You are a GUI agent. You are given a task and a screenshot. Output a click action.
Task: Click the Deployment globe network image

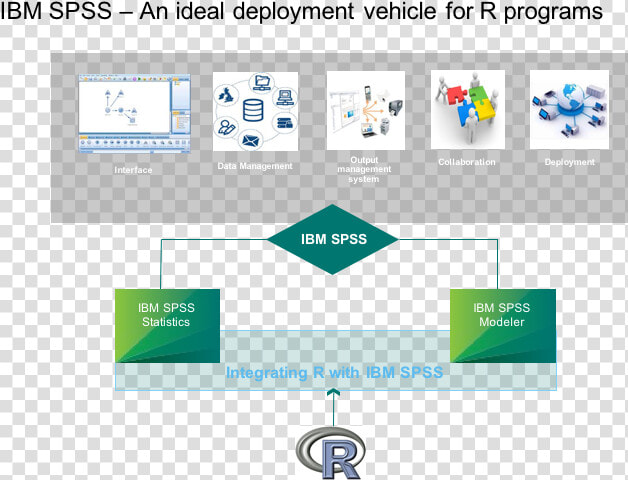tap(569, 109)
